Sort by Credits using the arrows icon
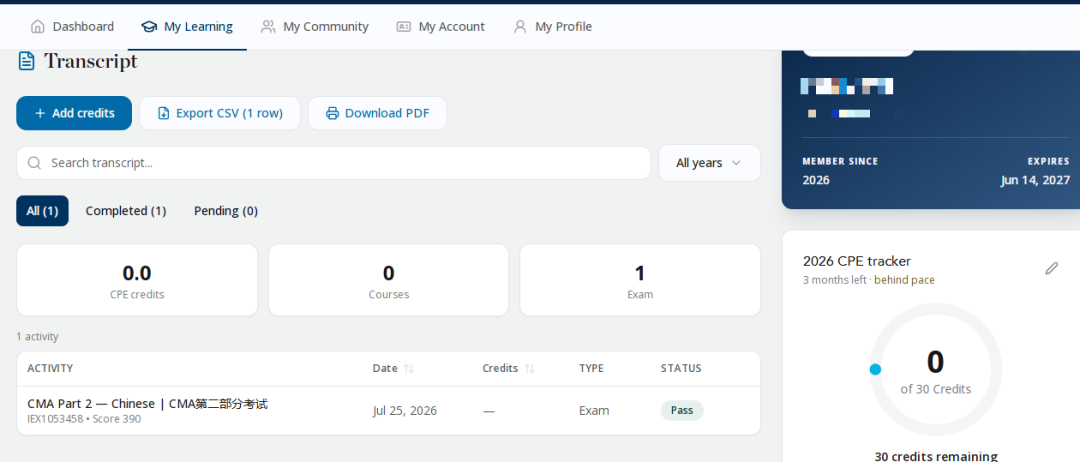 pos(529,368)
